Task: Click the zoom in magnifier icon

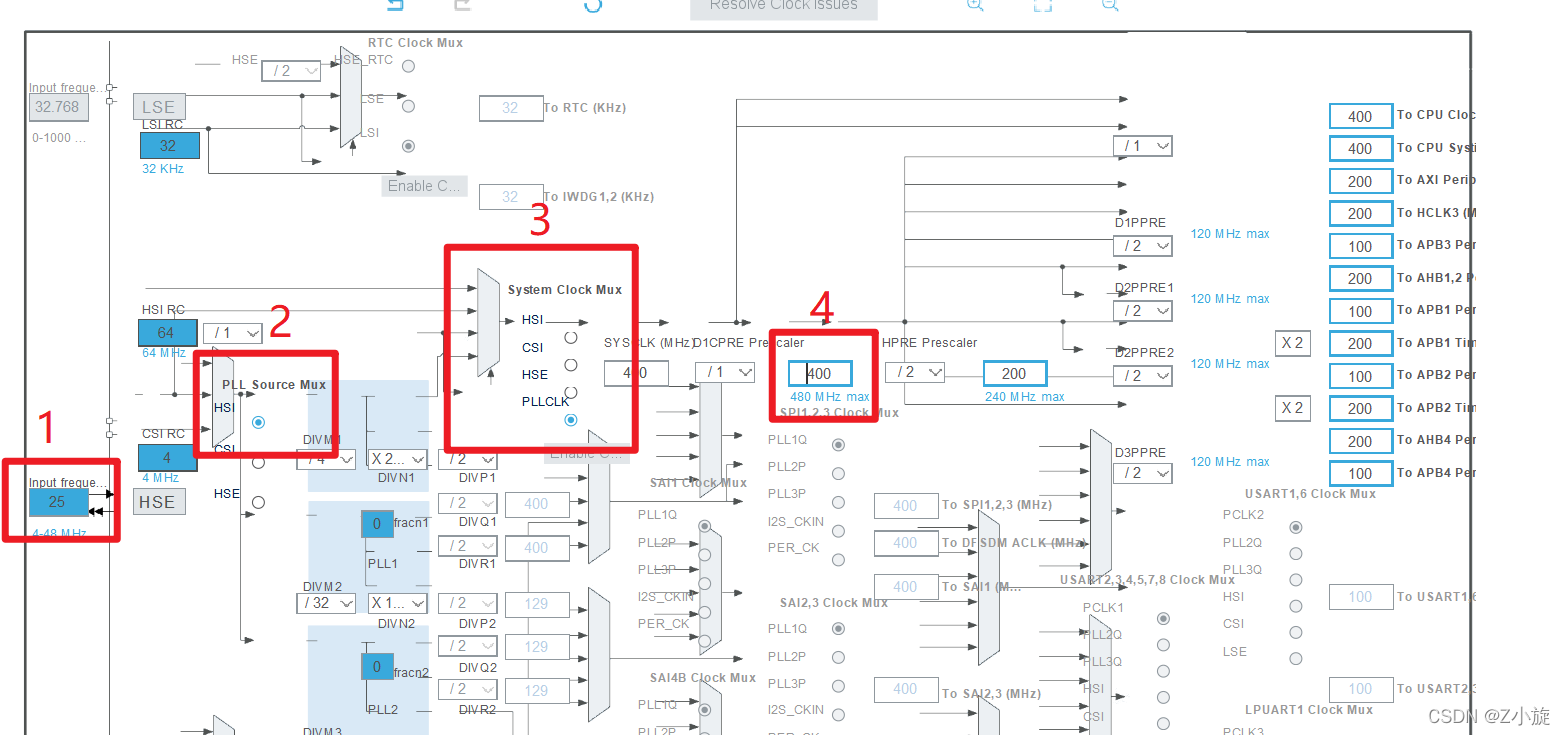Action: (975, 4)
